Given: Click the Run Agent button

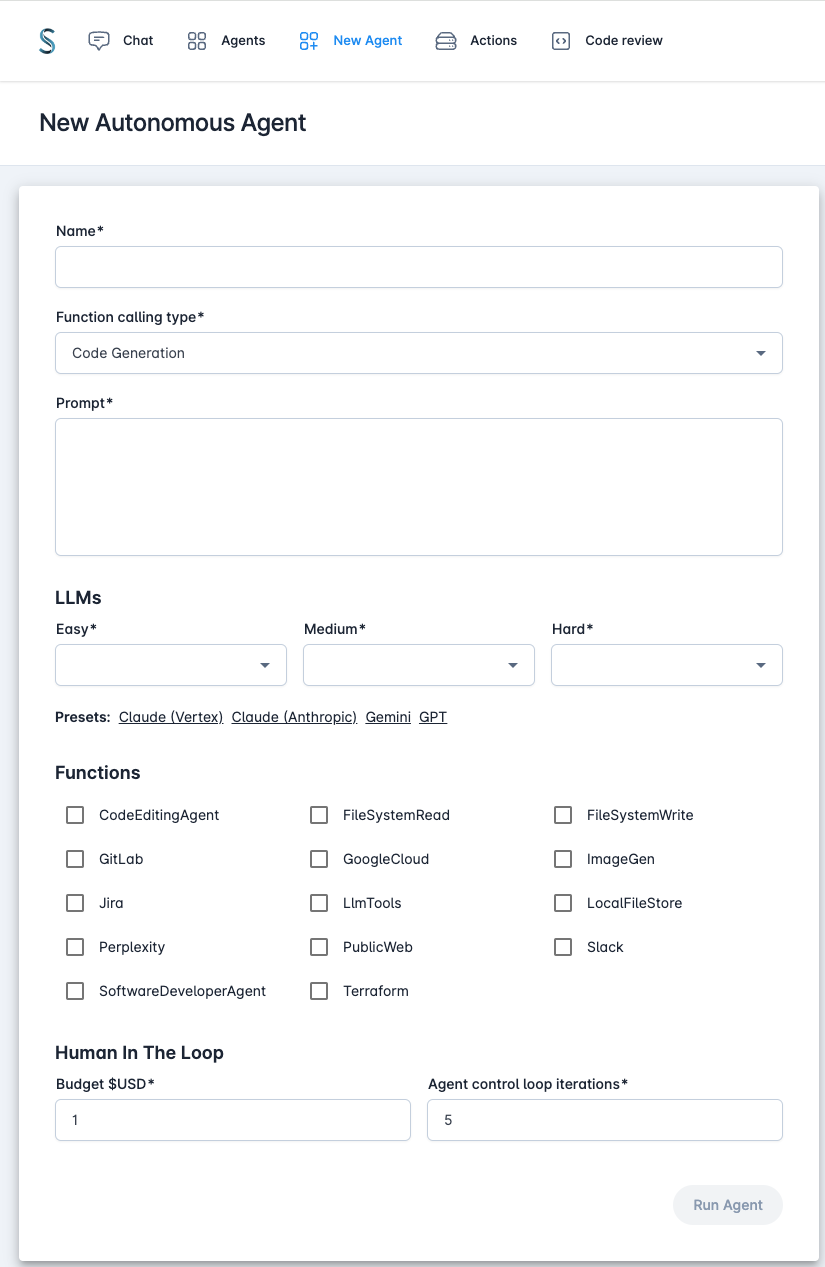Looking at the screenshot, I should click(x=728, y=1205).
